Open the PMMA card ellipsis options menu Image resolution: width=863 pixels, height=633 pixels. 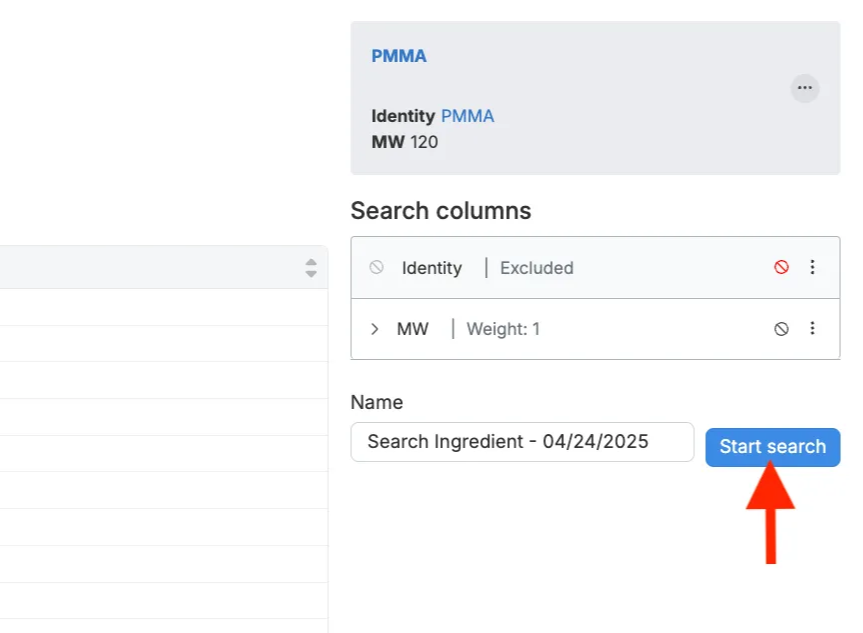[805, 88]
